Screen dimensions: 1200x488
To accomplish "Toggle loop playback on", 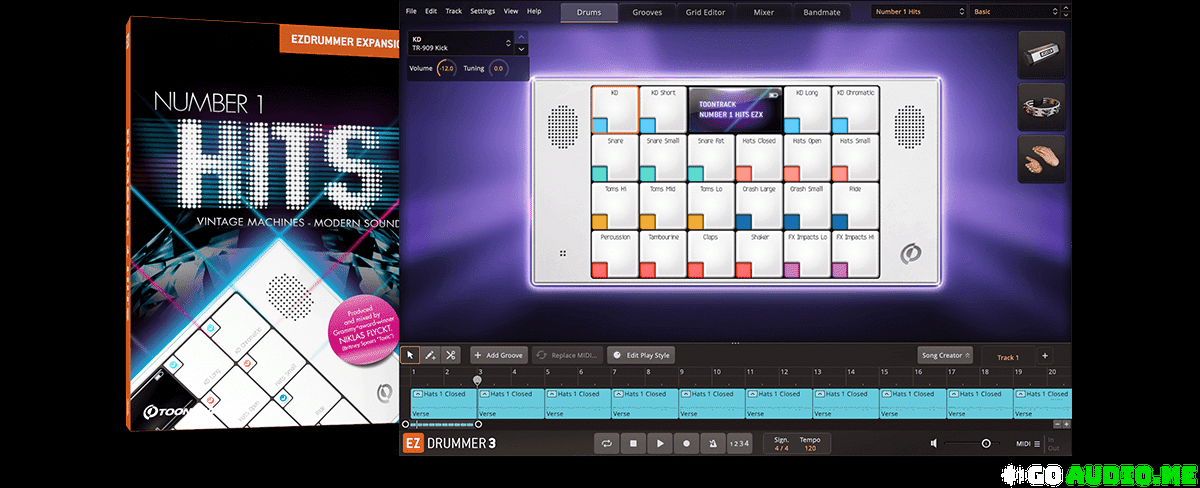I will click(606, 443).
